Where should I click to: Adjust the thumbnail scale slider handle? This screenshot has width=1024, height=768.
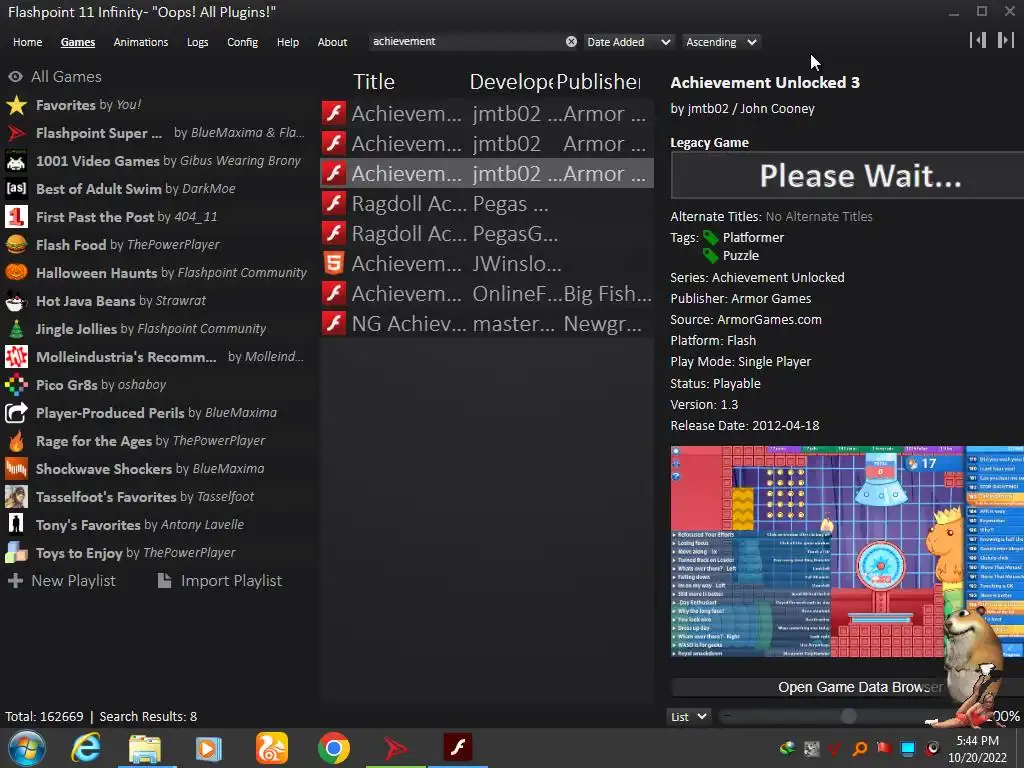848,716
